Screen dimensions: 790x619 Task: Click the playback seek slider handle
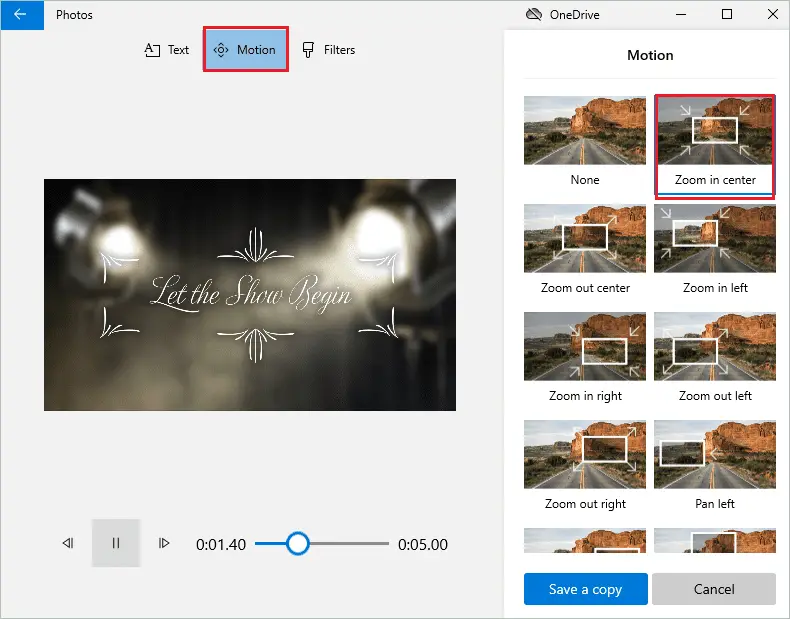pyautogui.click(x=297, y=544)
